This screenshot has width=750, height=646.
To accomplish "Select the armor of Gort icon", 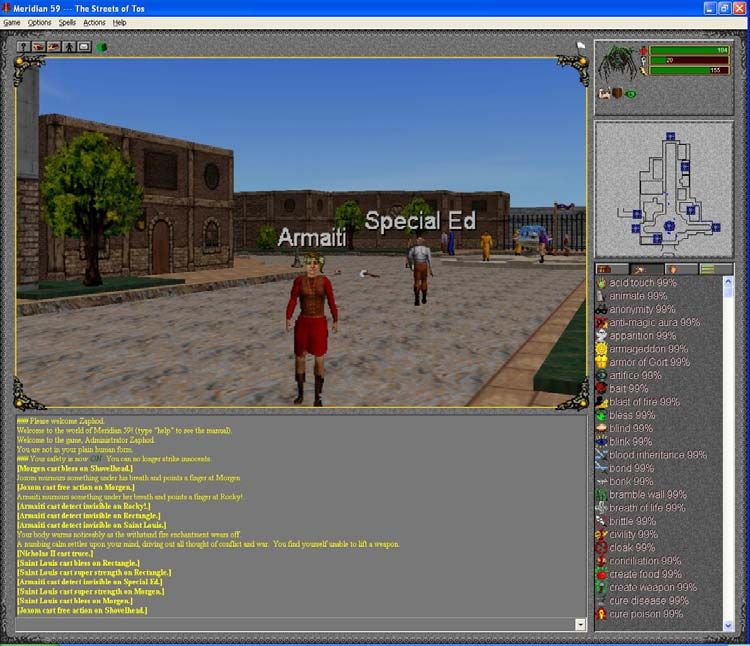I will 601,362.
